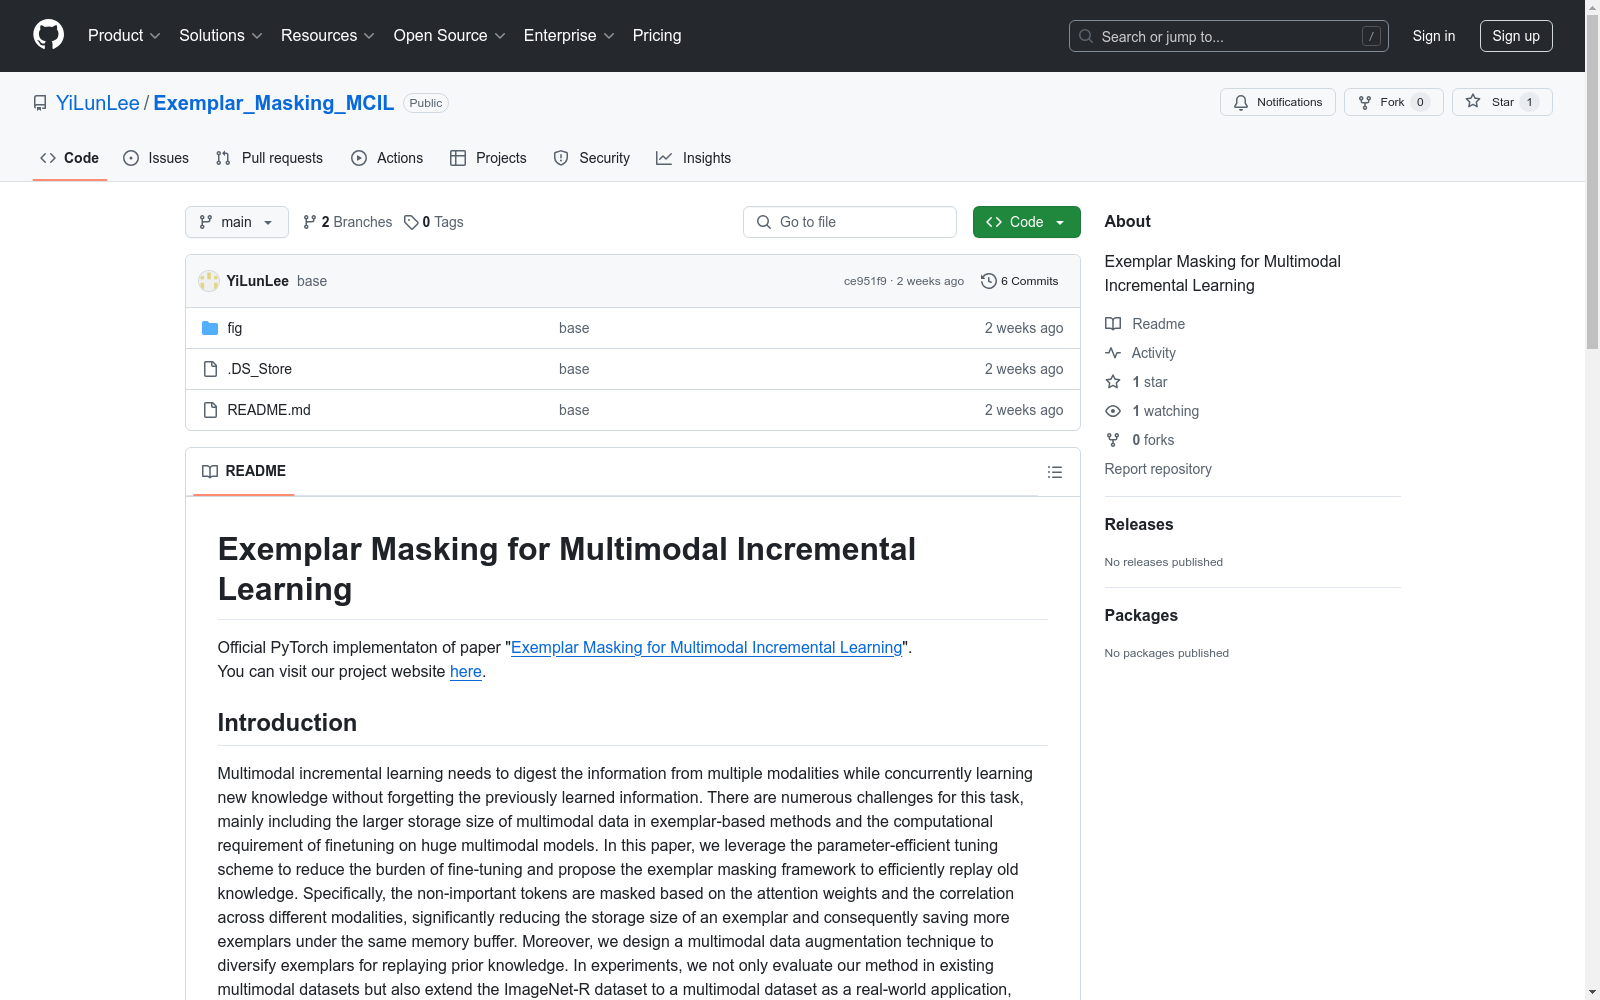Click the Activity pulse icon
1600x1000 pixels.
click(1113, 353)
